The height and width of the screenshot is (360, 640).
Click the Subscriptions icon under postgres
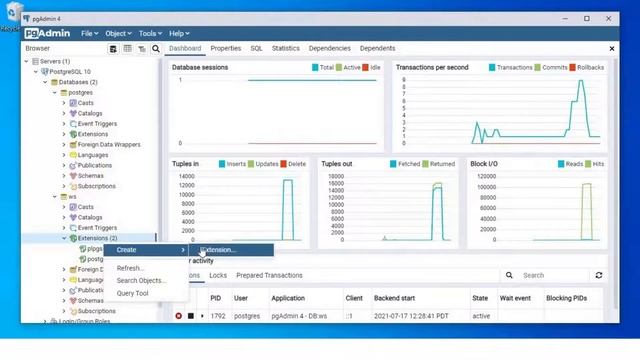[73, 186]
